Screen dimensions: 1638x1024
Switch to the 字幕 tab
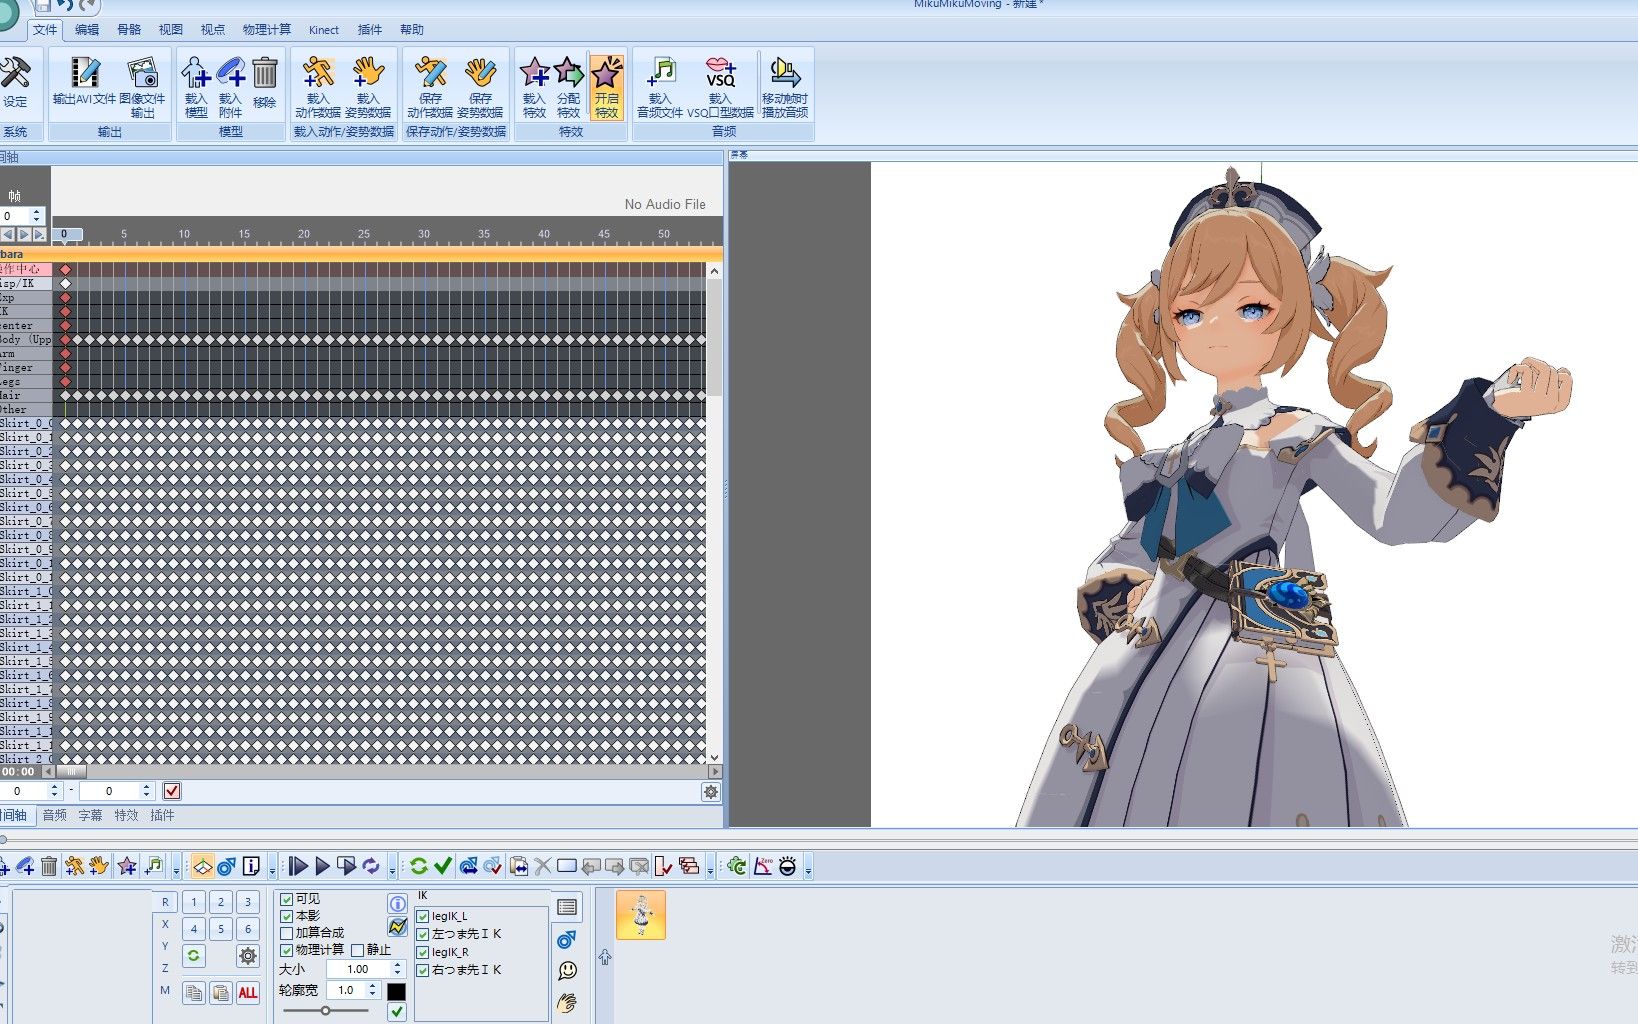click(90, 815)
